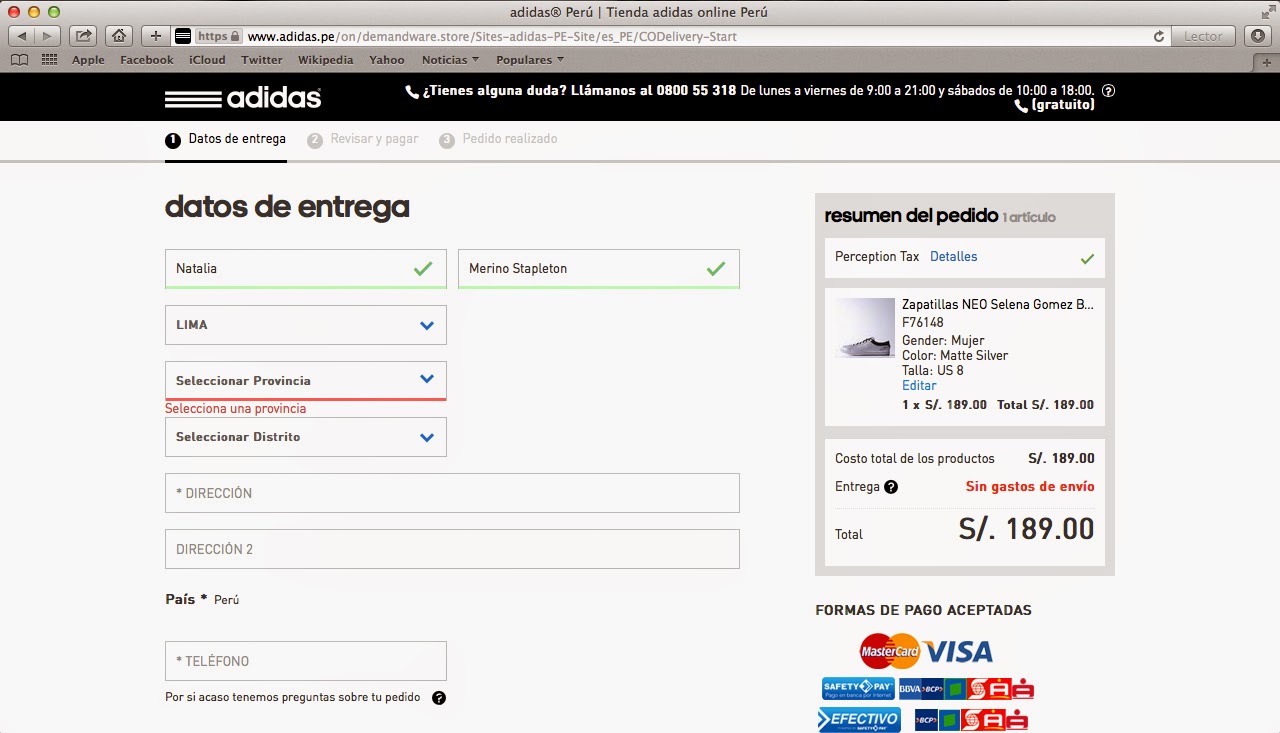
Task: Click the adidas logo in header
Action: [x=243, y=98]
